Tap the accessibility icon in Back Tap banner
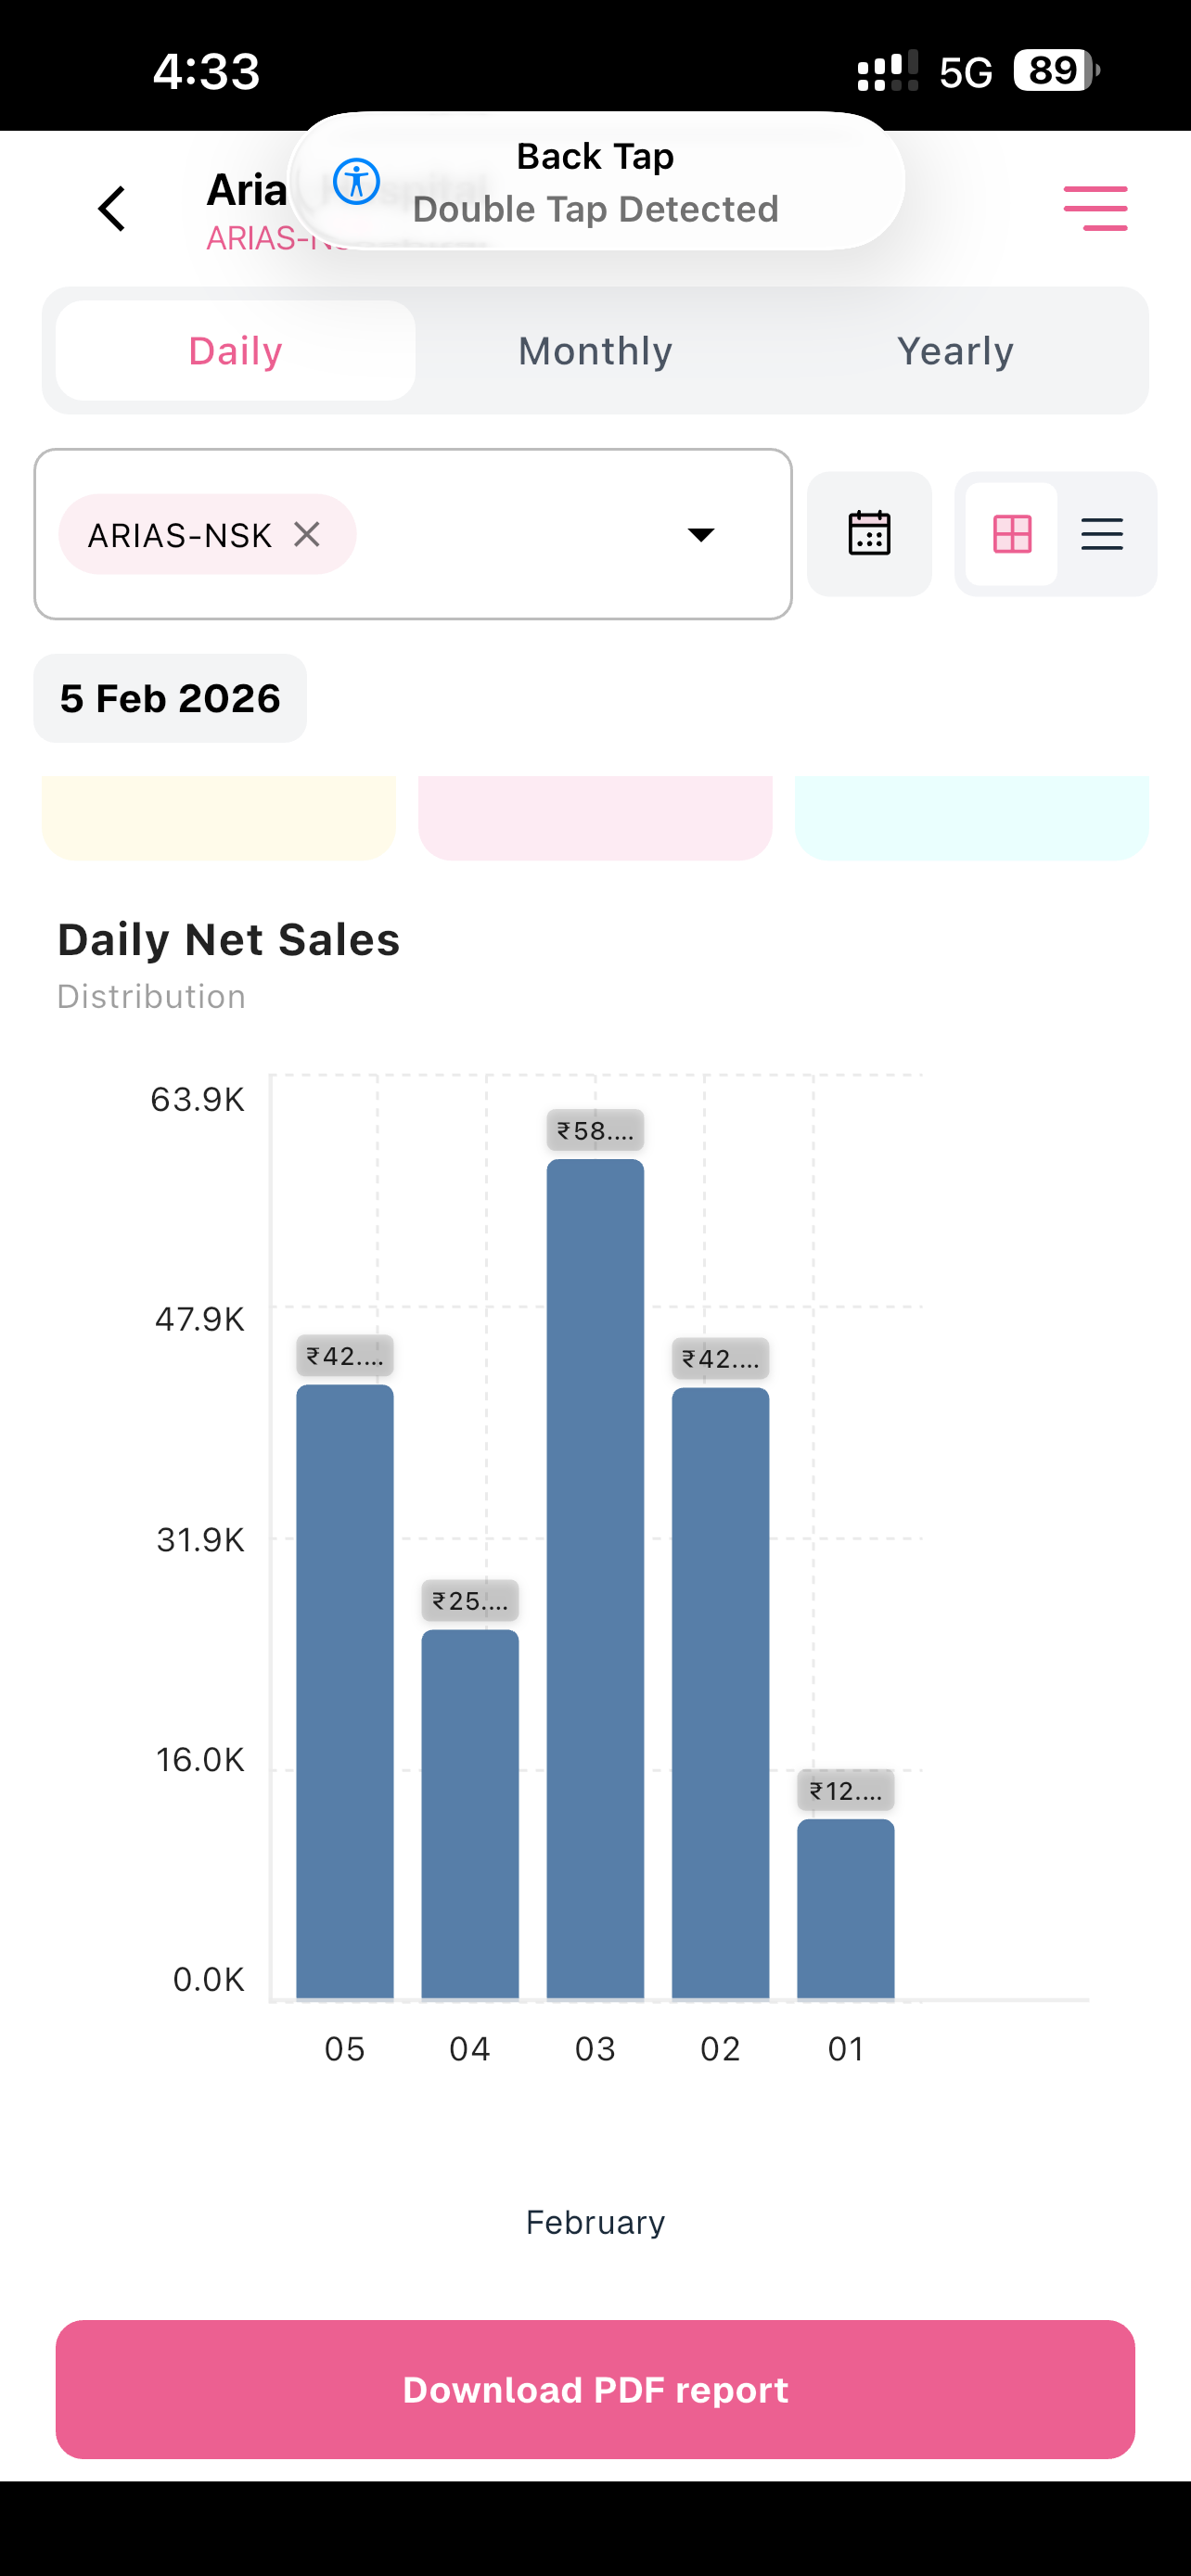1191x2576 pixels. click(356, 181)
